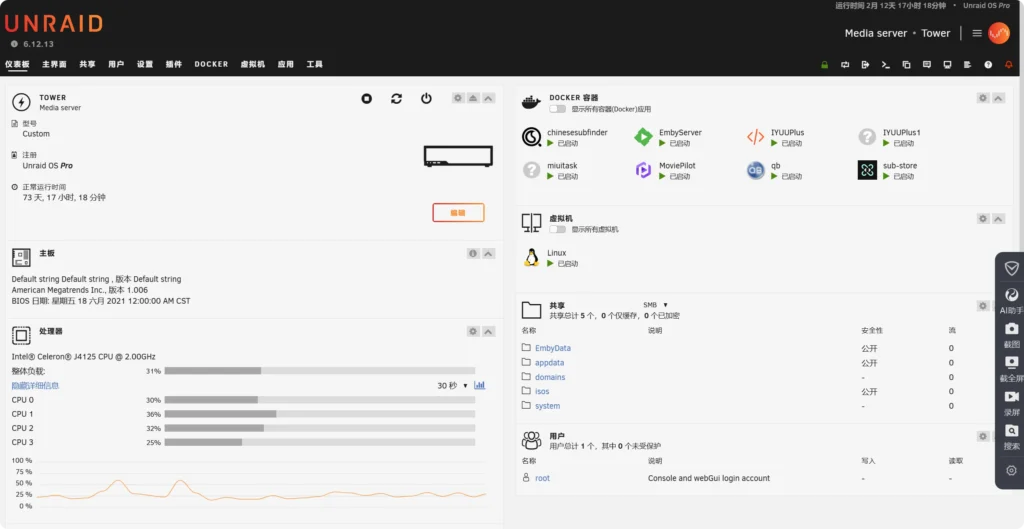This screenshot has height=529, width=1024.
Task: Open settings gear in the TOWER panel
Action: pyautogui.click(x=458, y=98)
